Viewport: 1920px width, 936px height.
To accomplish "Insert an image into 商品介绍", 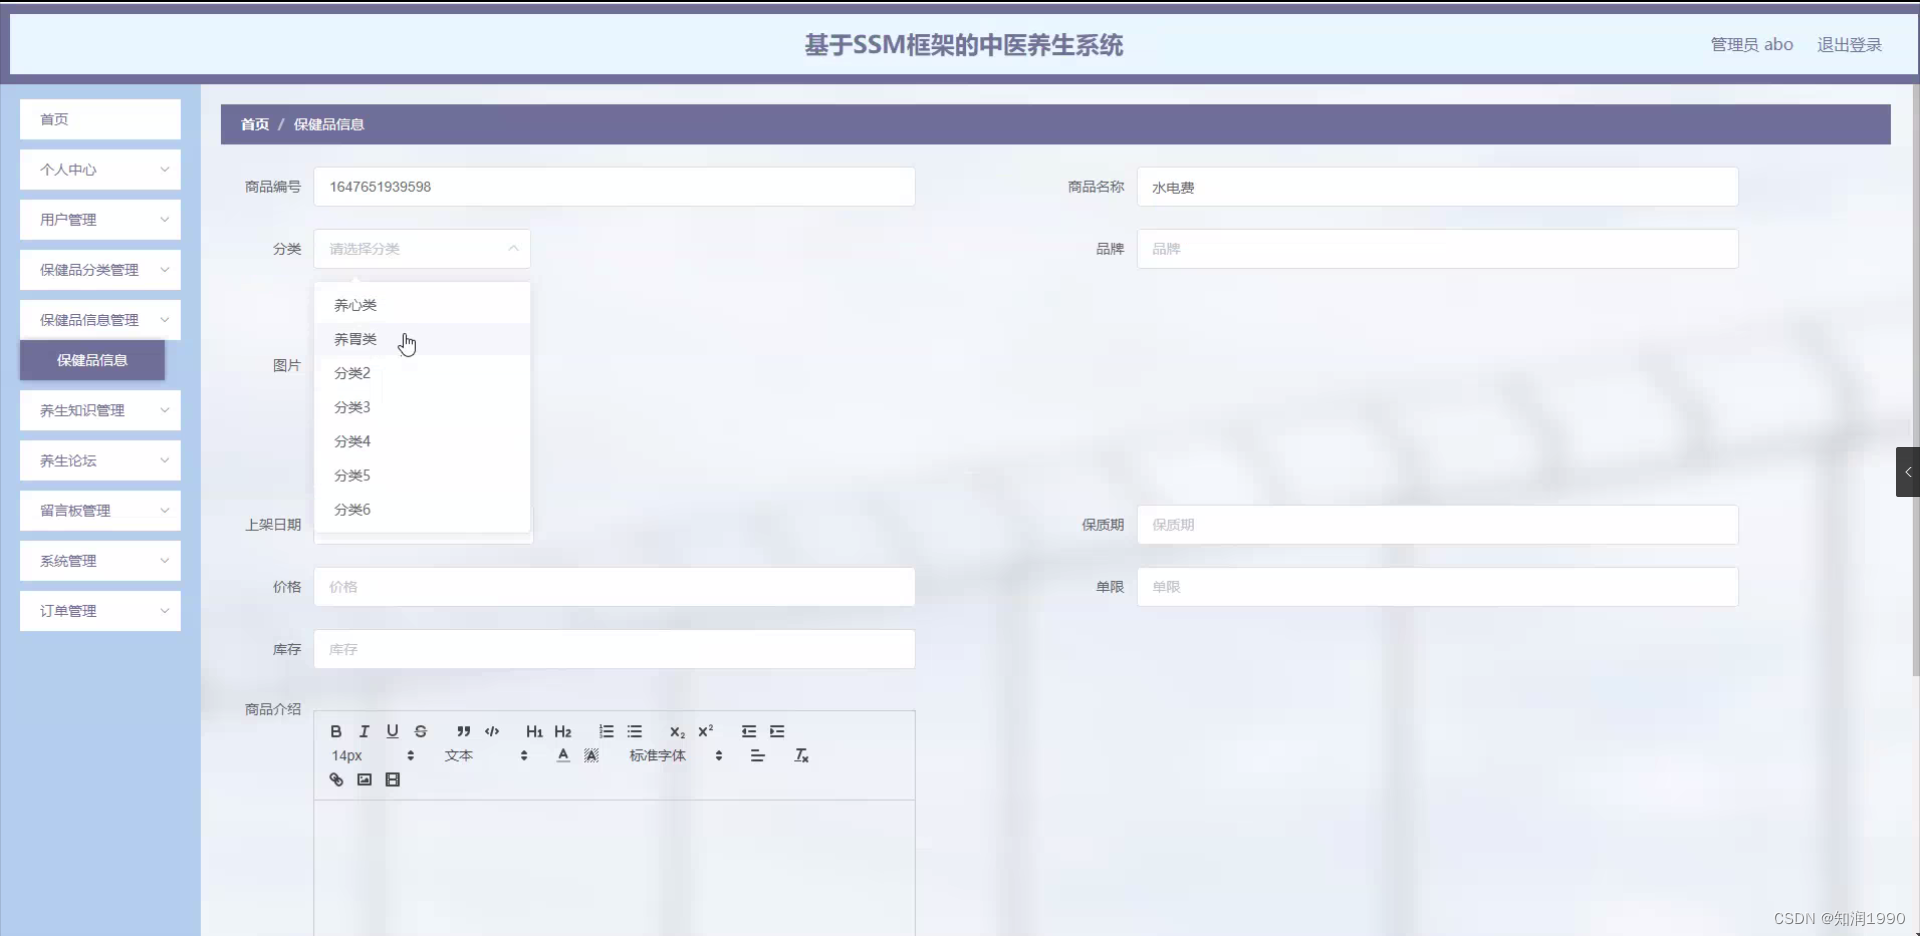I will click(364, 779).
